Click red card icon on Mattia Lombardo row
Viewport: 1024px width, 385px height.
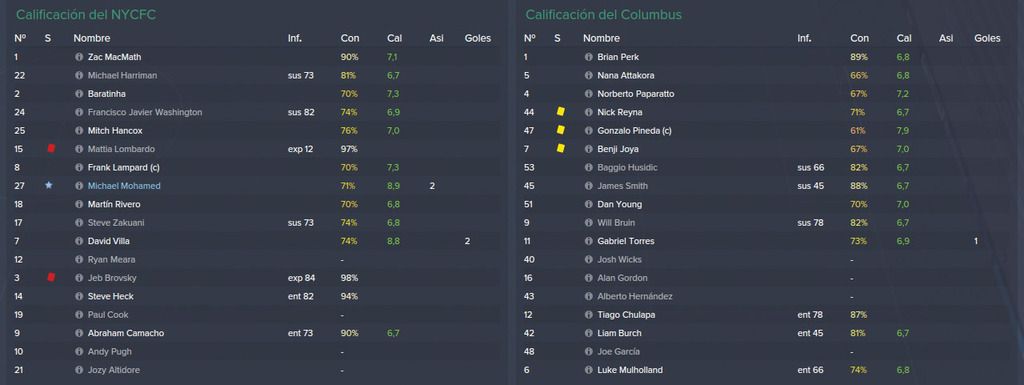coord(51,149)
